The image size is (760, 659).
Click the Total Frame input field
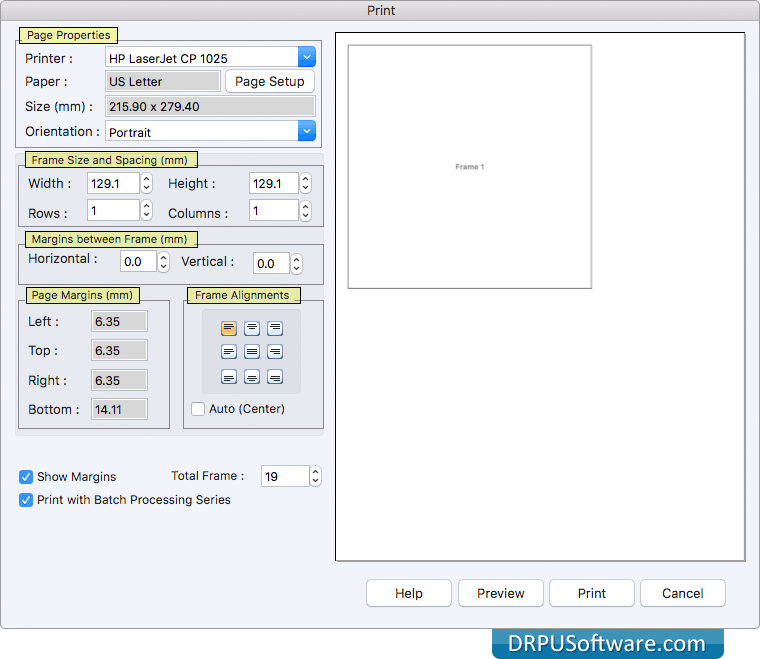[285, 476]
